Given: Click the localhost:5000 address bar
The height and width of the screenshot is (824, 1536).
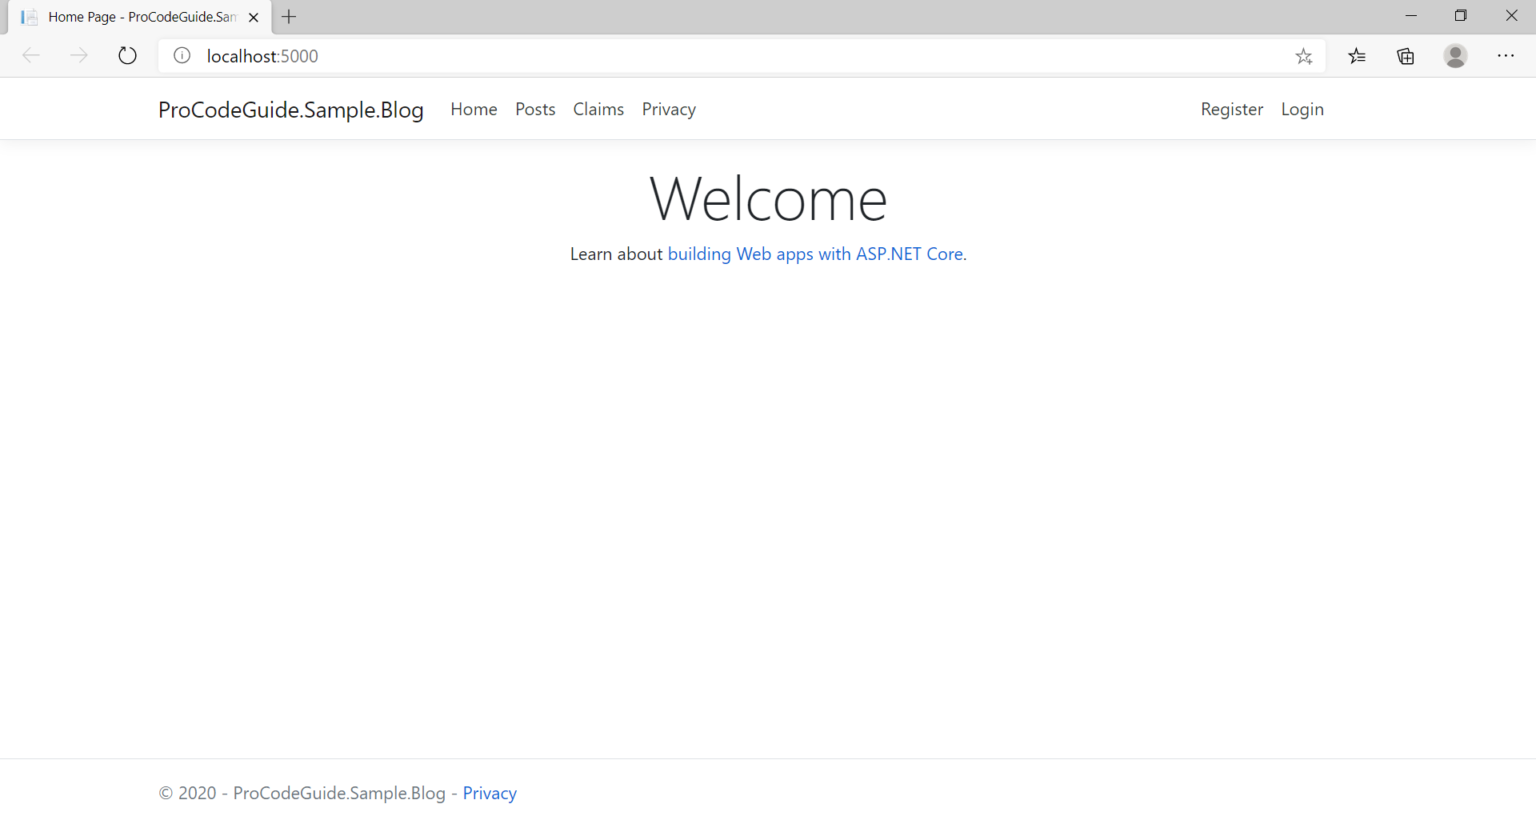Looking at the screenshot, I should coord(700,56).
